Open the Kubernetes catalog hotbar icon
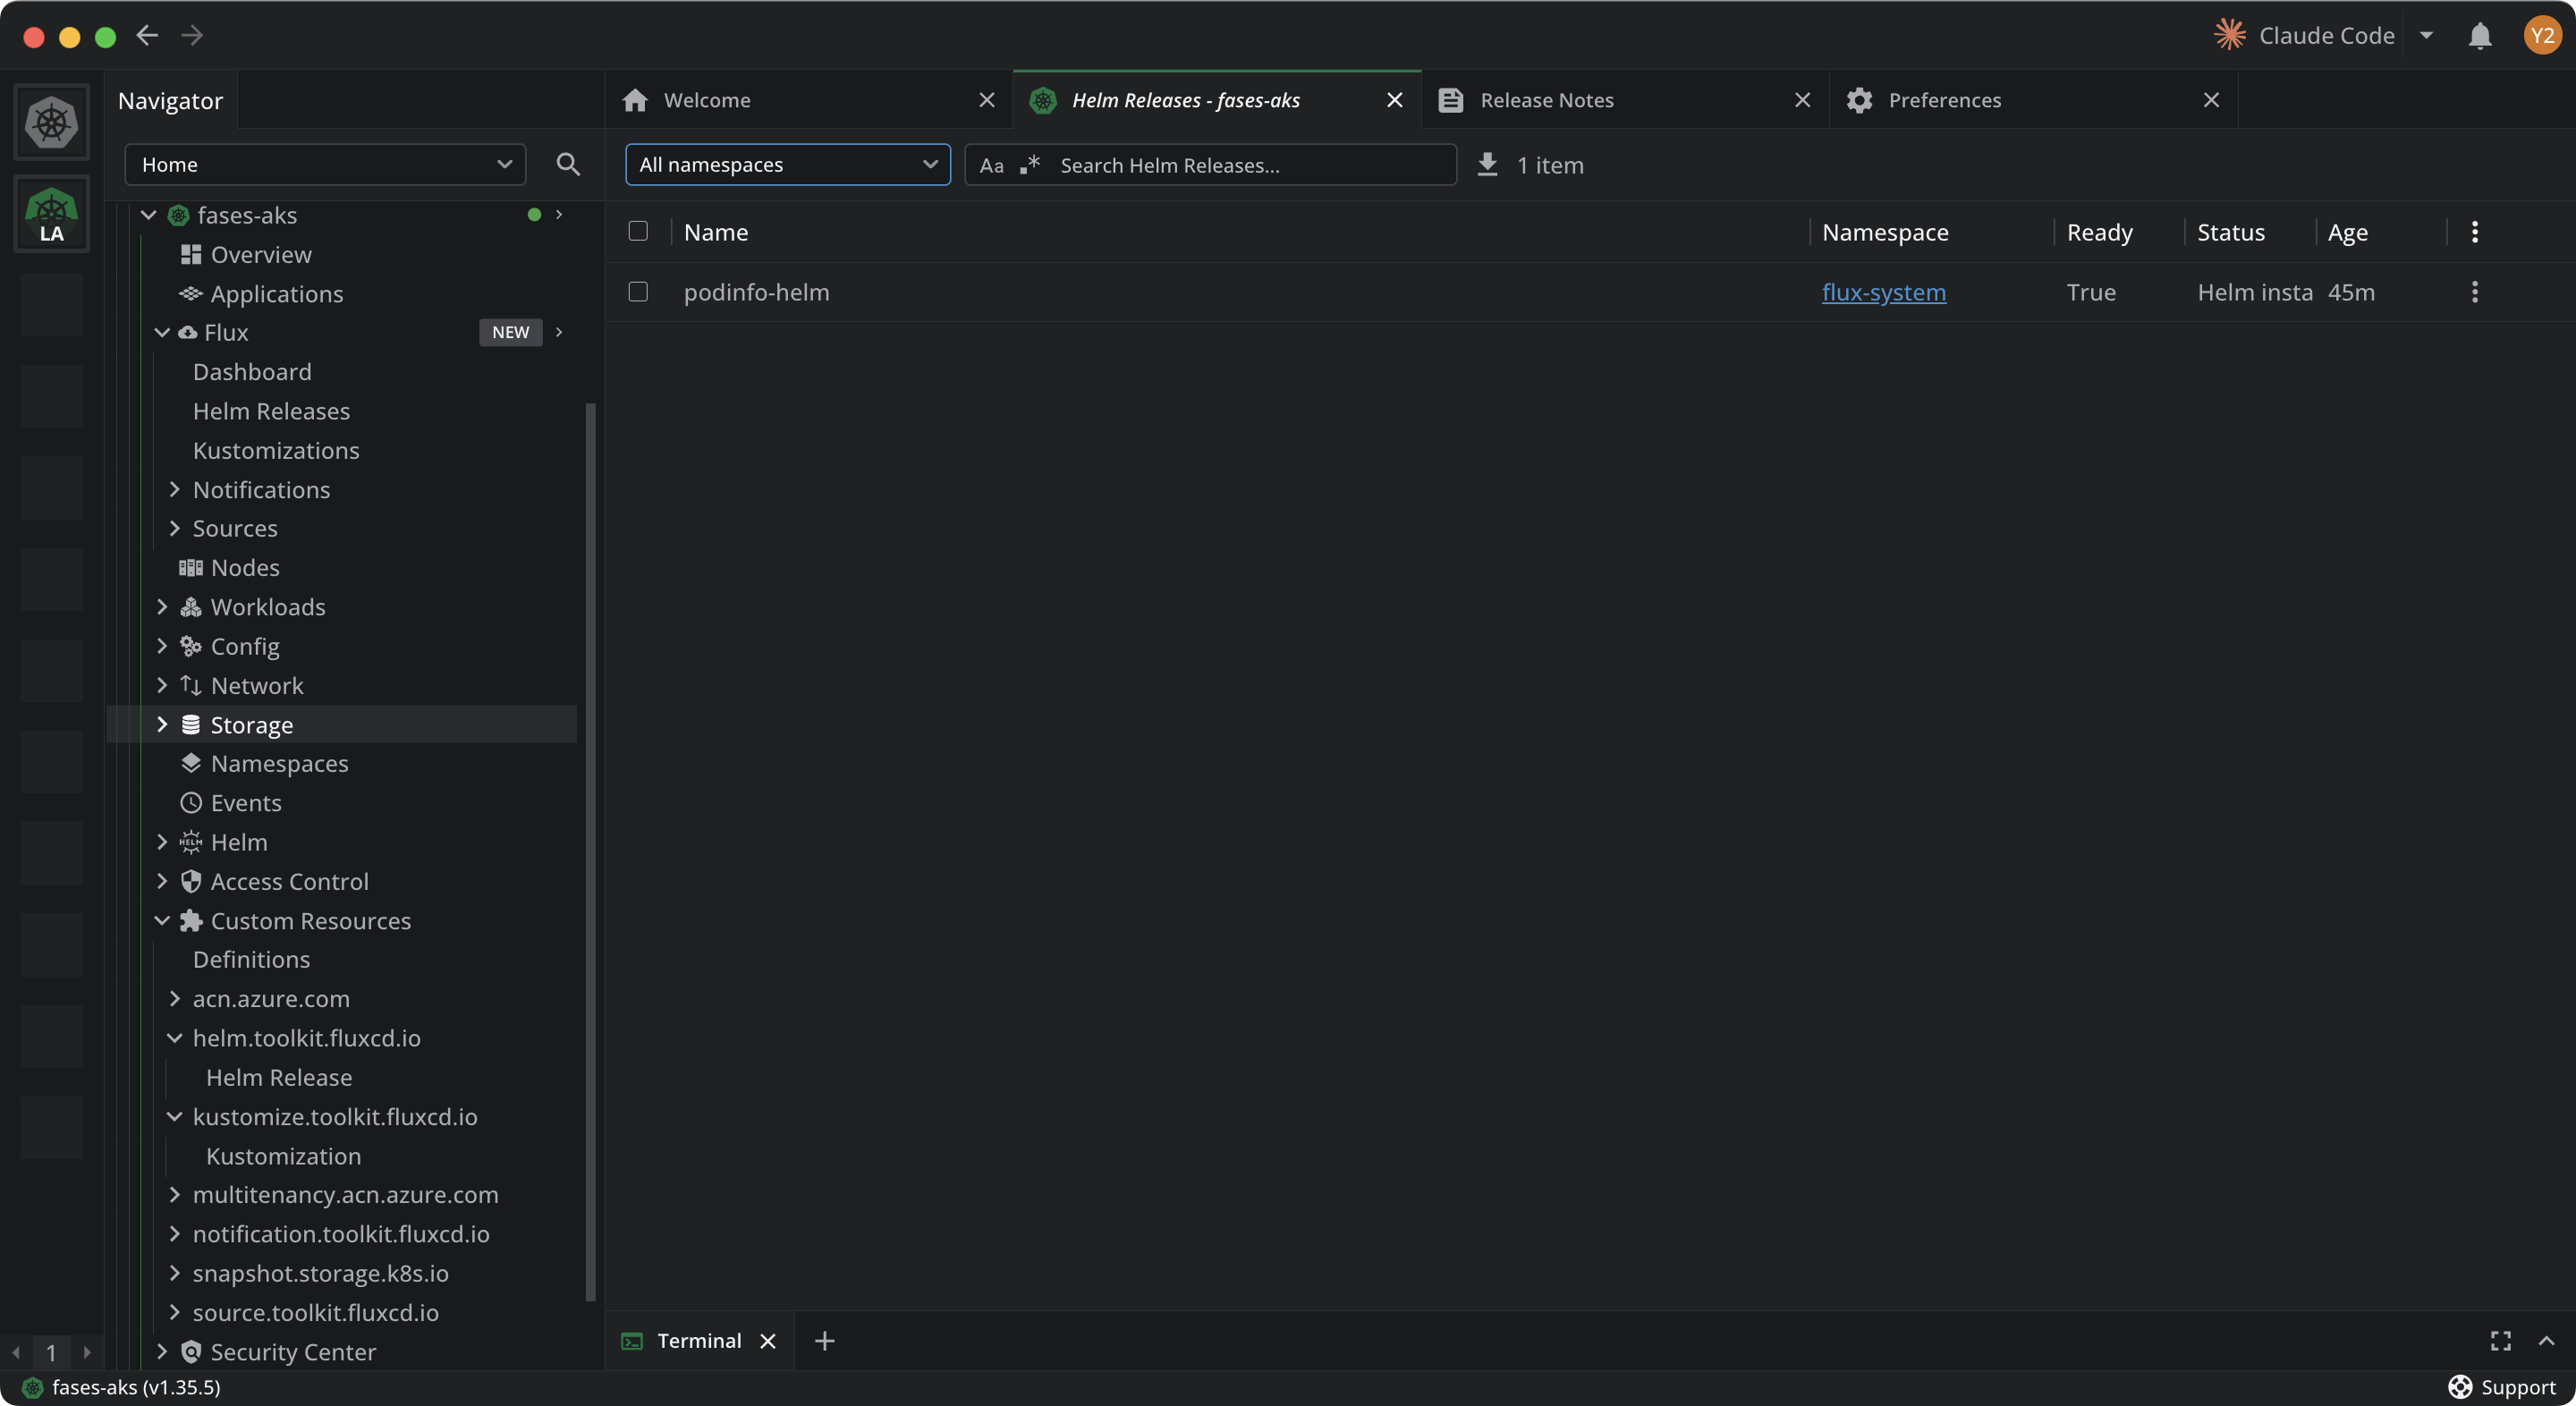 pyautogui.click(x=51, y=123)
